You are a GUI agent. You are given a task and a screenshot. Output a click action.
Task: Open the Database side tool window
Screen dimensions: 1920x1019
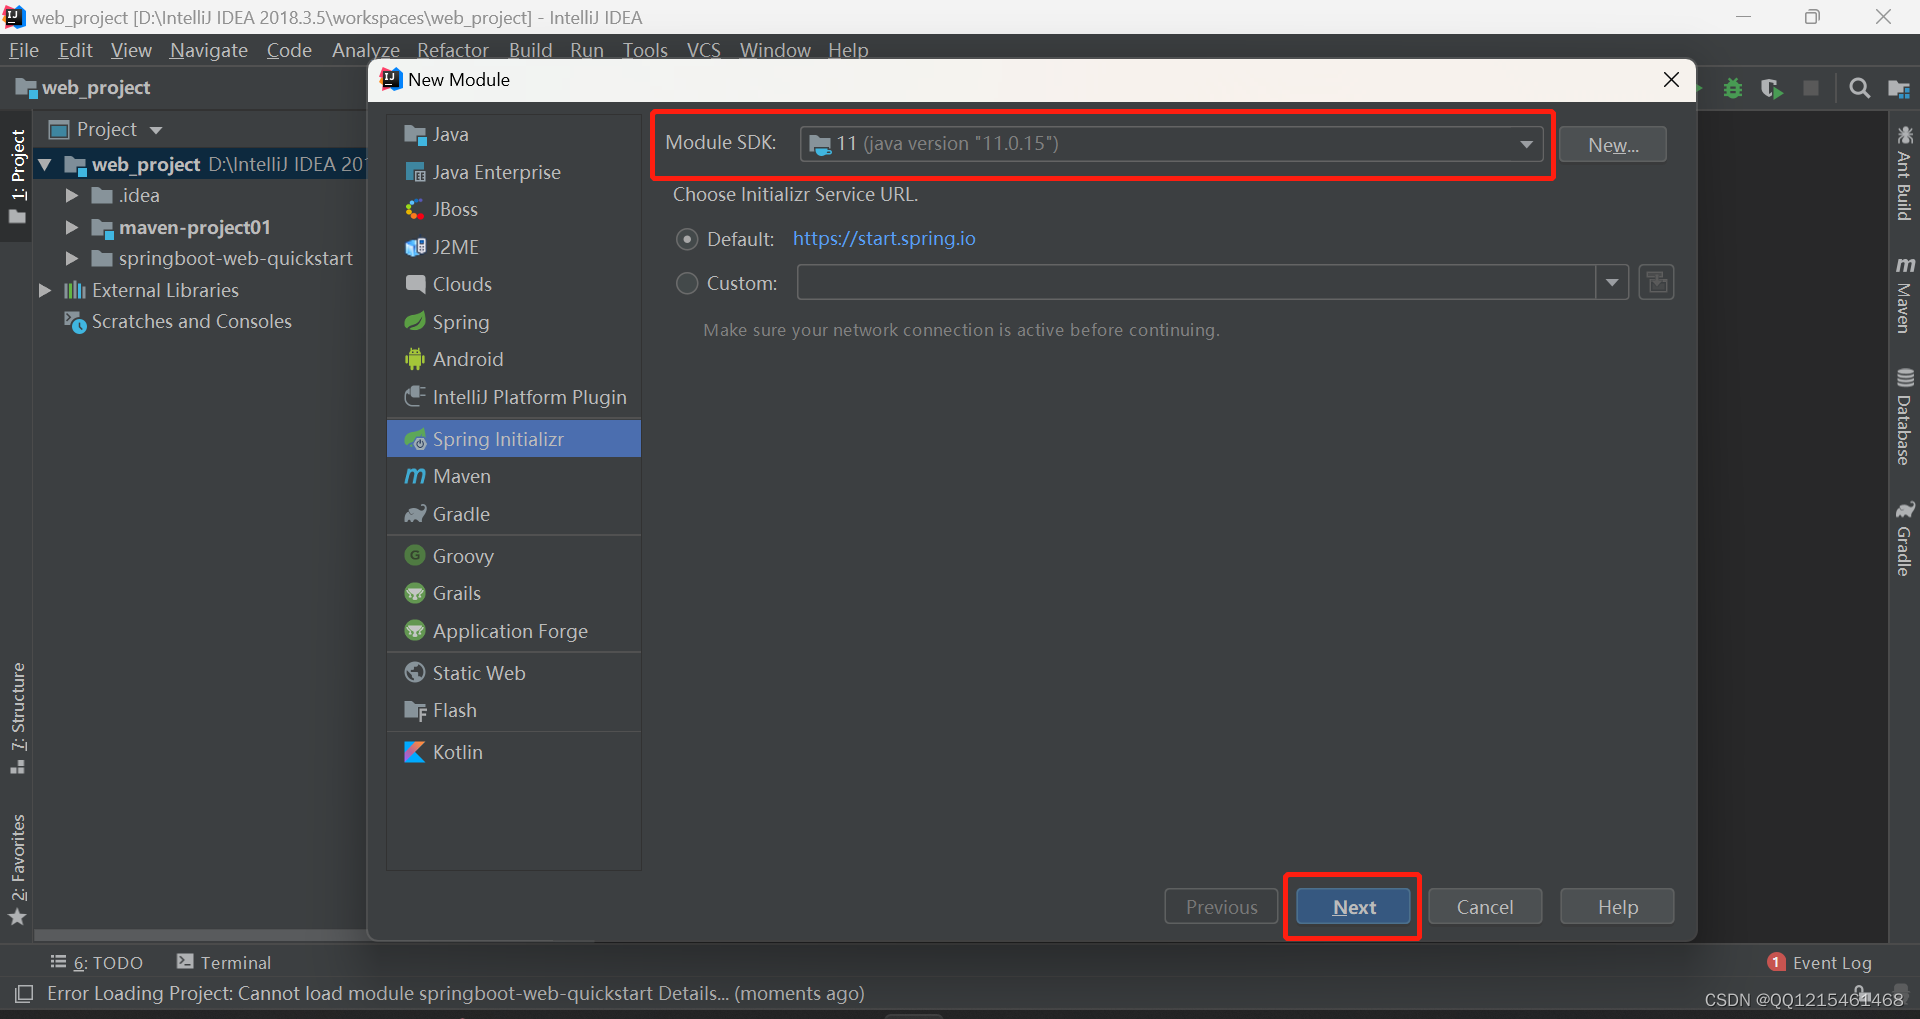coord(1904,417)
